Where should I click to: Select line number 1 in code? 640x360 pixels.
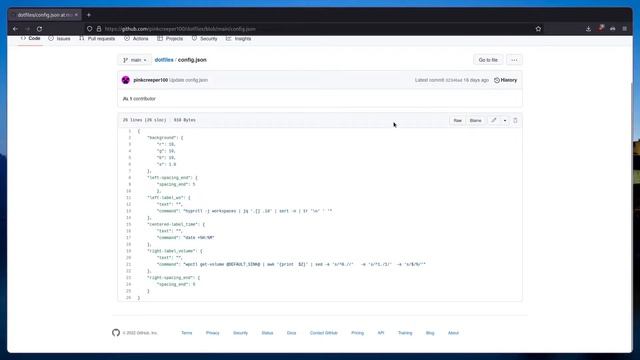tap(130, 131)
